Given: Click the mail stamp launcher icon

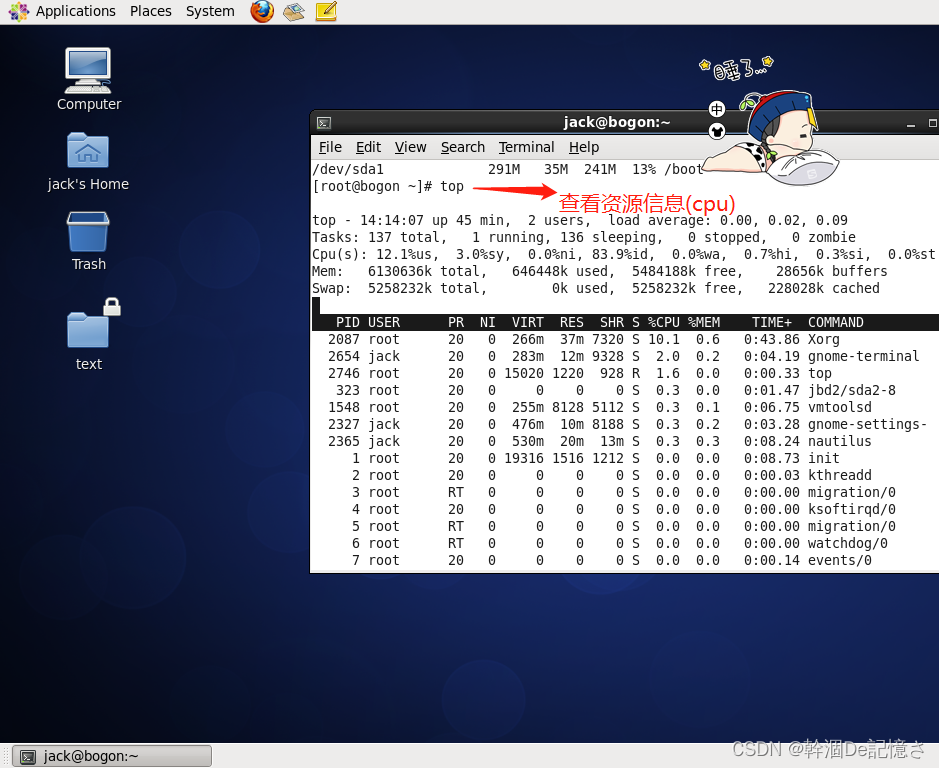Looking at the screenshot, I should tap(293, 11).
